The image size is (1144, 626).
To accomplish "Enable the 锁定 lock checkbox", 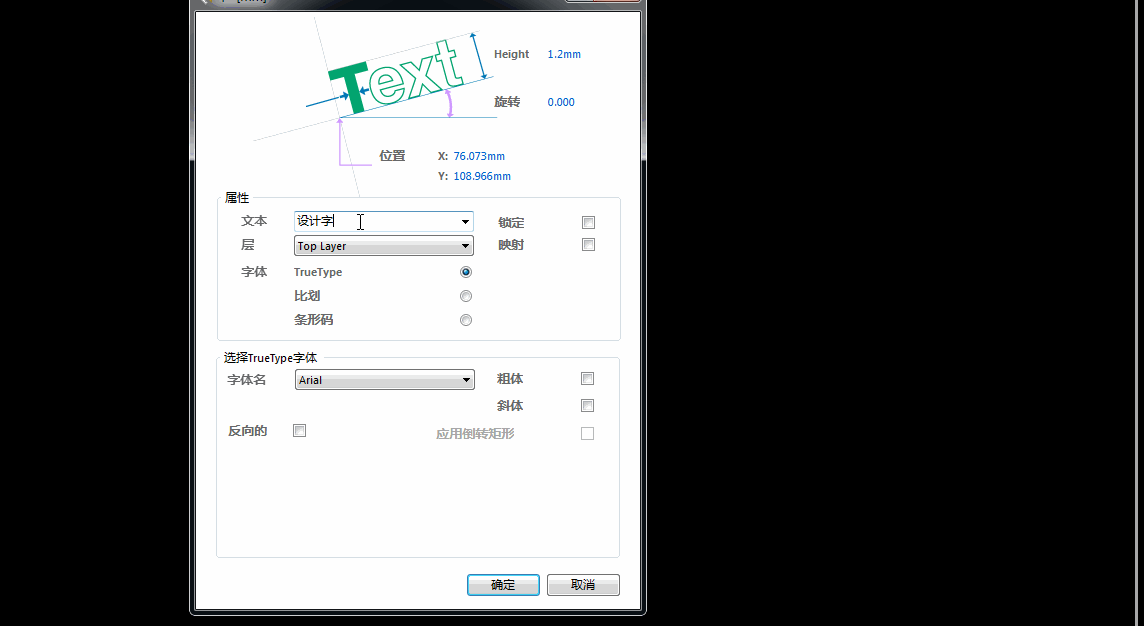I will coord(588,222).
